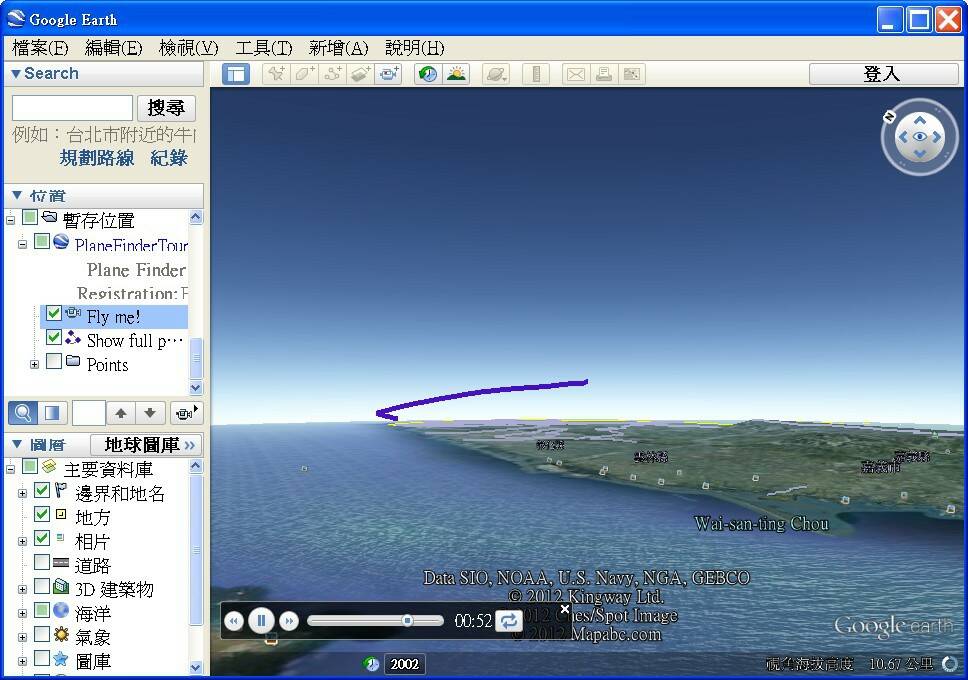Screen dimensions: 968x680
Task: Toggle the 主要資料庫 checkbox
Action: (x=30, y=466)
